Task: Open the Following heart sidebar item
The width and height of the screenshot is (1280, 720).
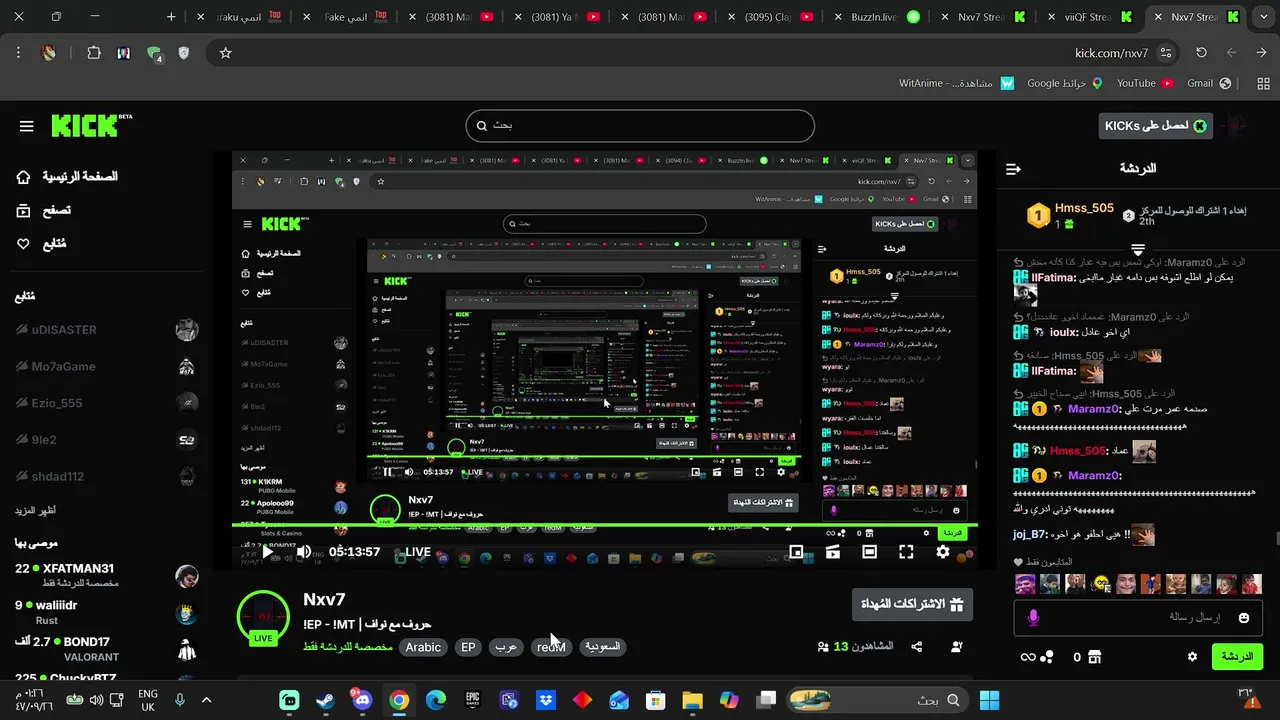Action: tap(41, 244)
